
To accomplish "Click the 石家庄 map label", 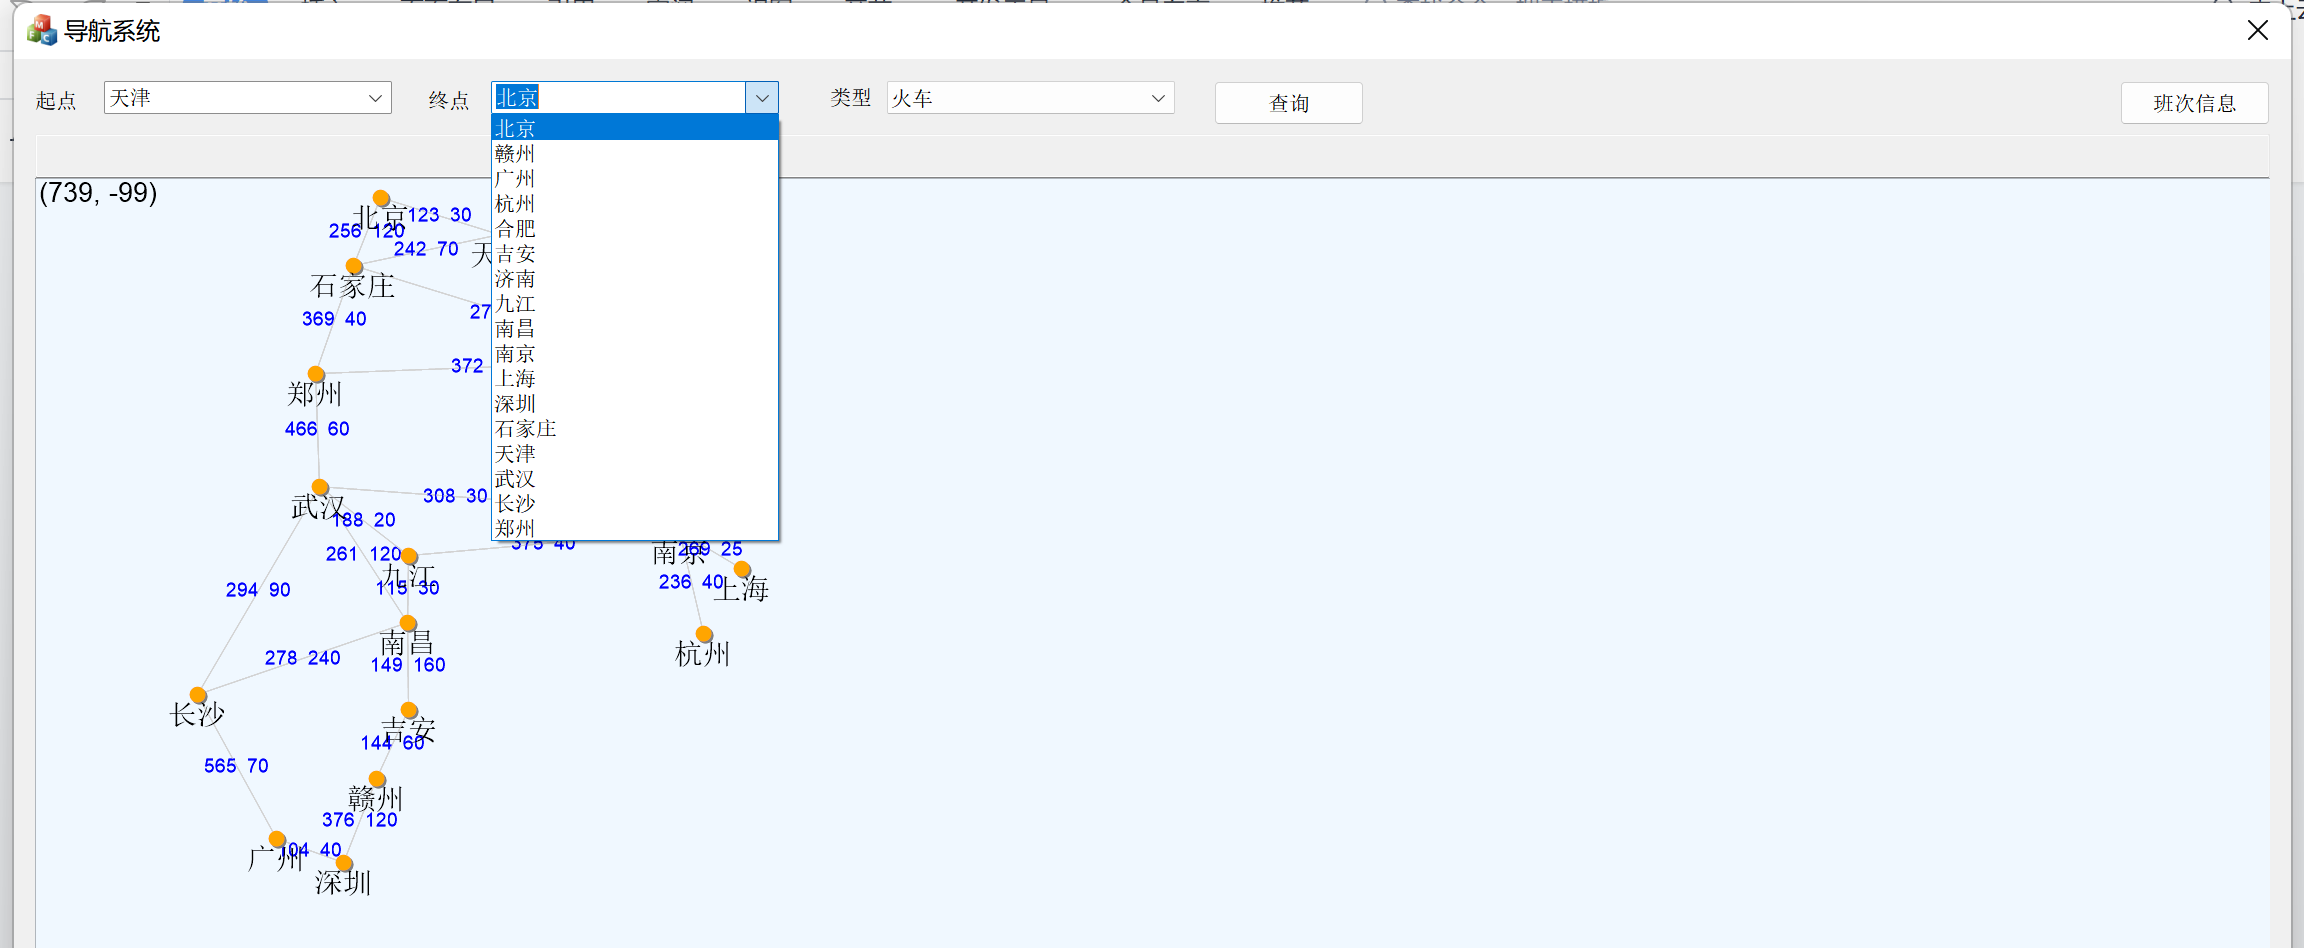I will tap(353, 287).
